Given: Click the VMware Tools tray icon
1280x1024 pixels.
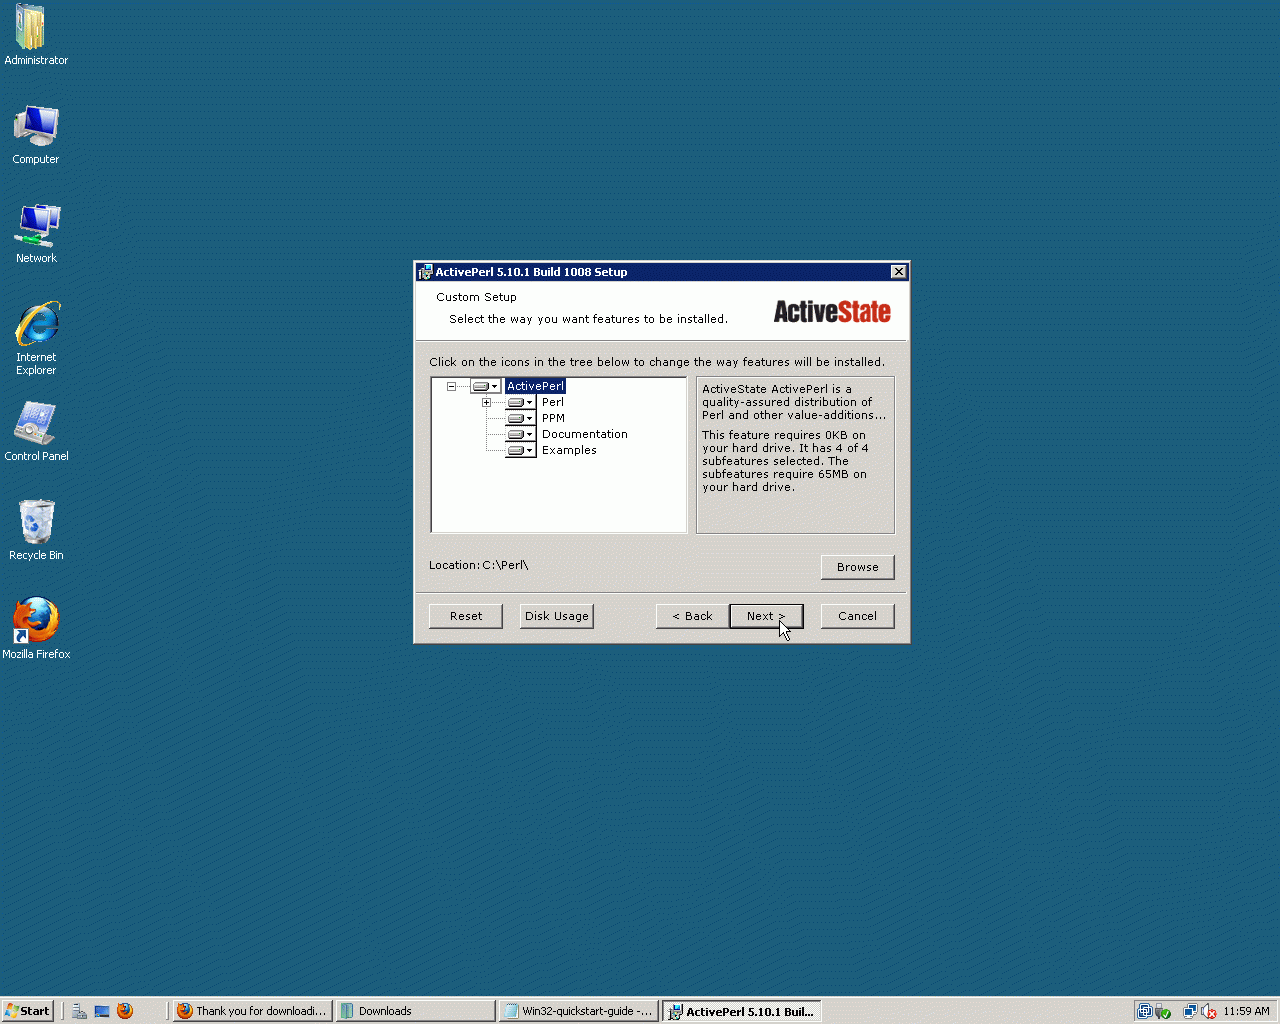Looking at the screenshot, I should click(x=1145, y=1011).
